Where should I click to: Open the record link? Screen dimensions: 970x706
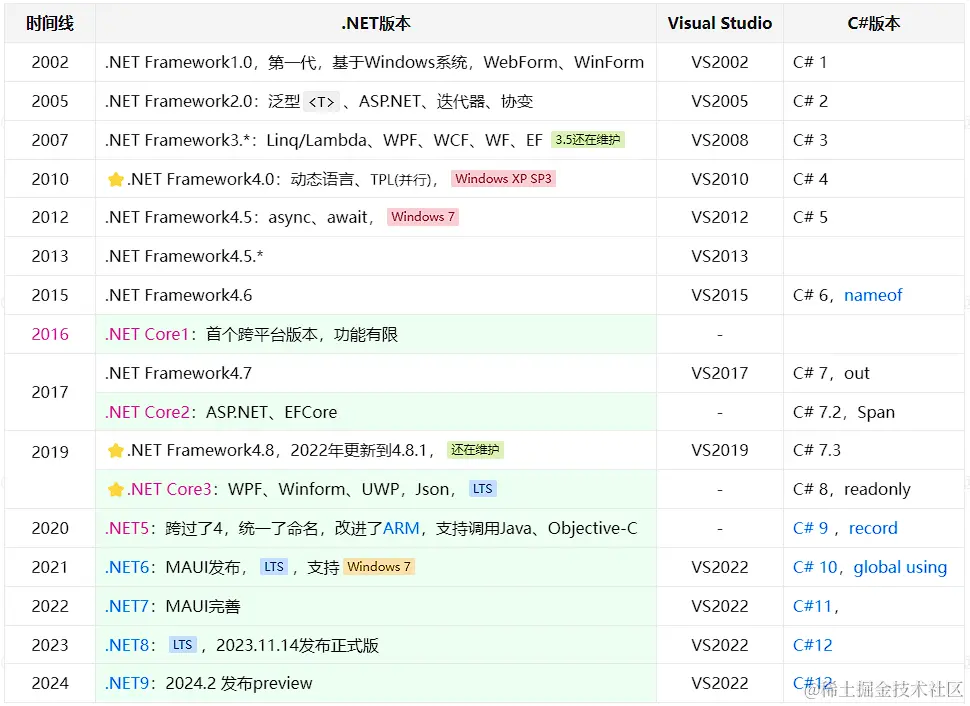(873, 528)
